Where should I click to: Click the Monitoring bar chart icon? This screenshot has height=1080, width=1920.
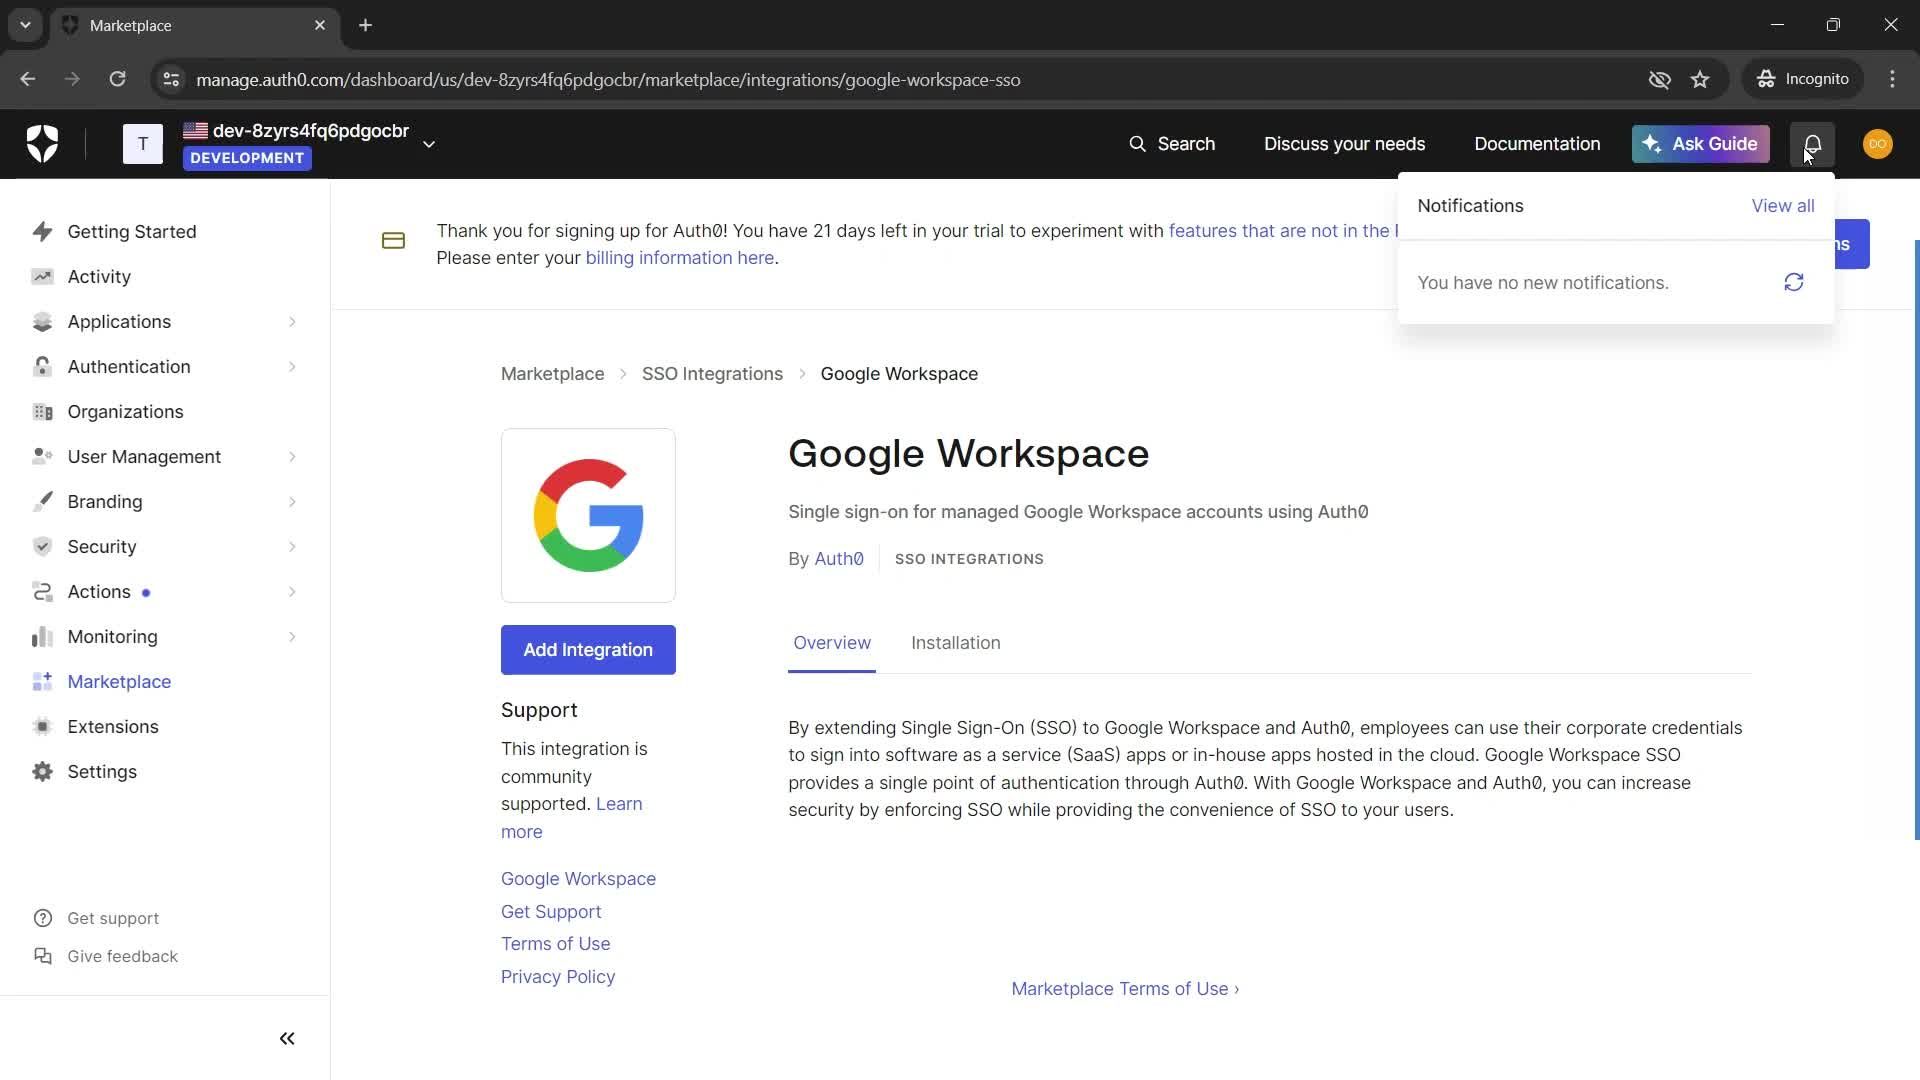tap(42, 637)
